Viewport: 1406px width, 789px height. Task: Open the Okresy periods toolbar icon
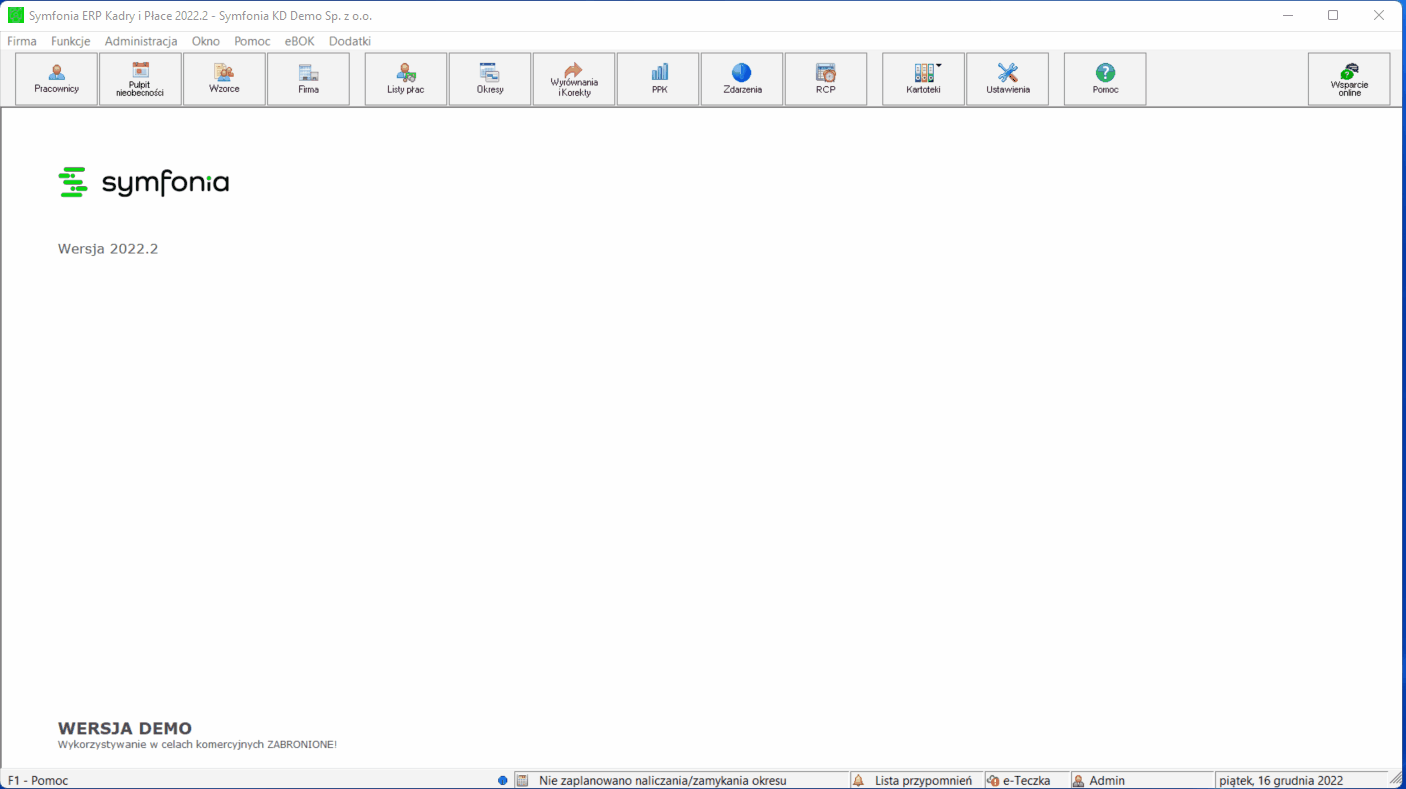coord(490,79)
